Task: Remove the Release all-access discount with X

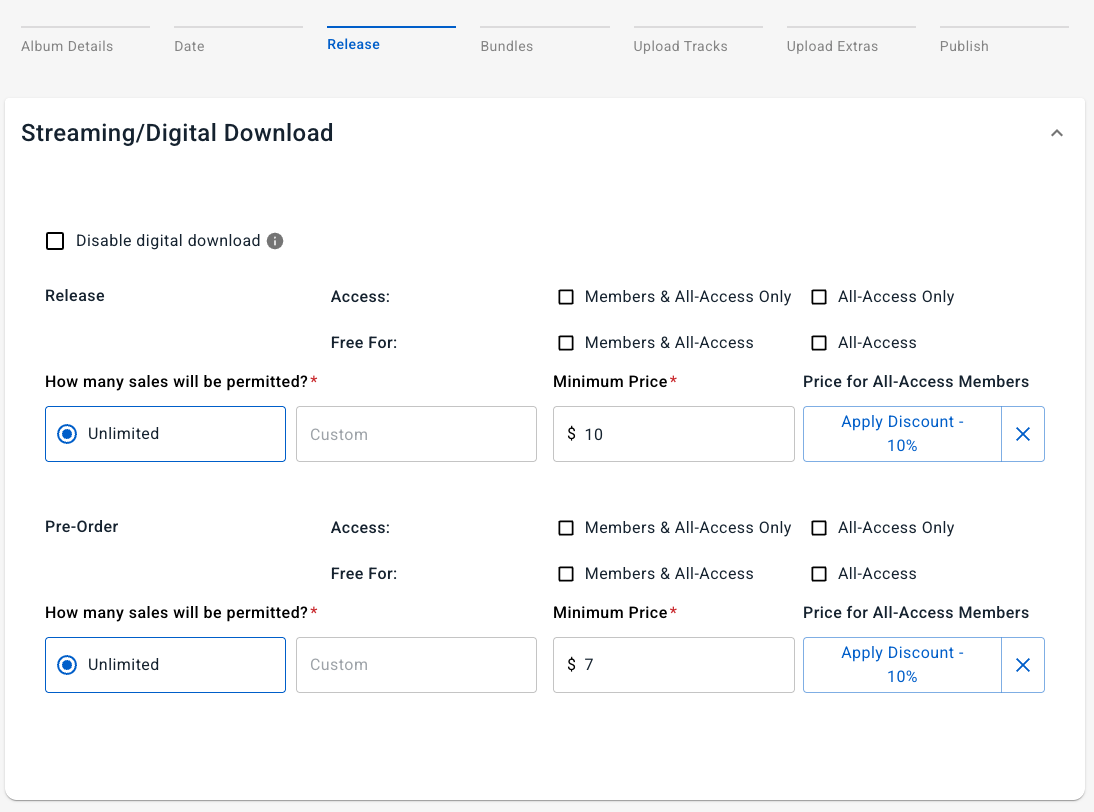Action: [x=1022, y=434]
